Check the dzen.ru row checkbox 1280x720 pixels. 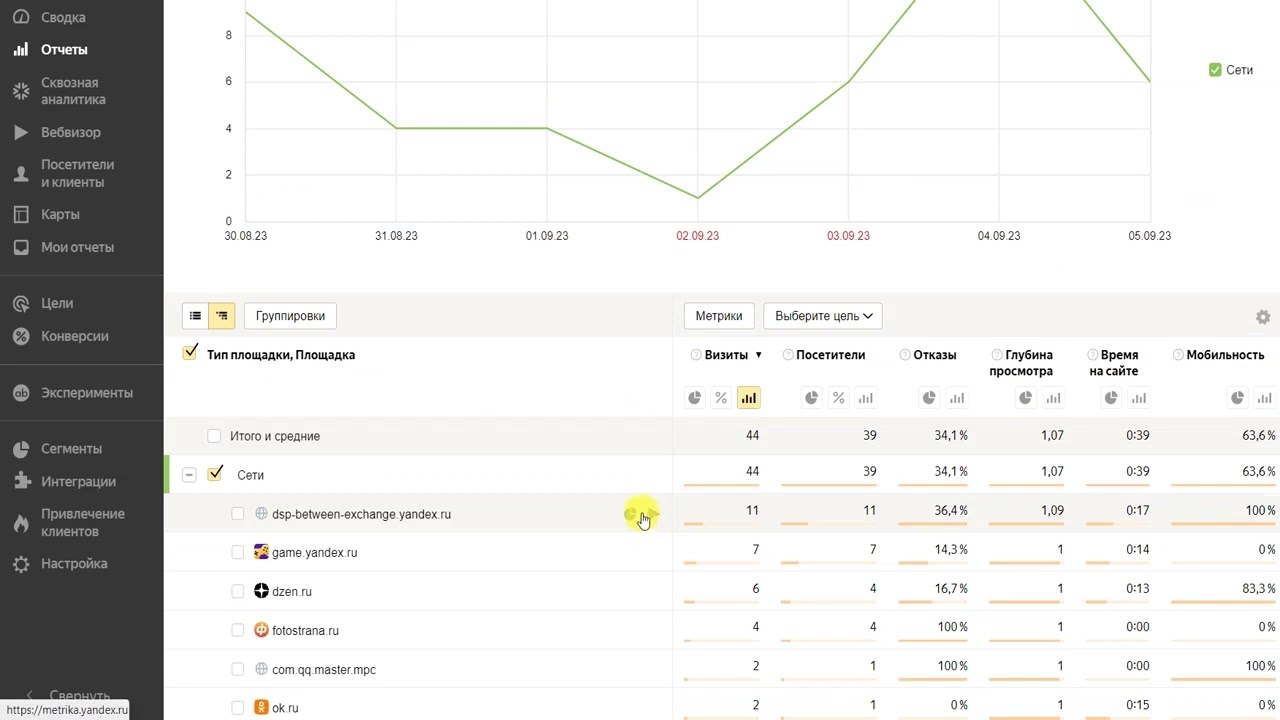pos(238,591)
